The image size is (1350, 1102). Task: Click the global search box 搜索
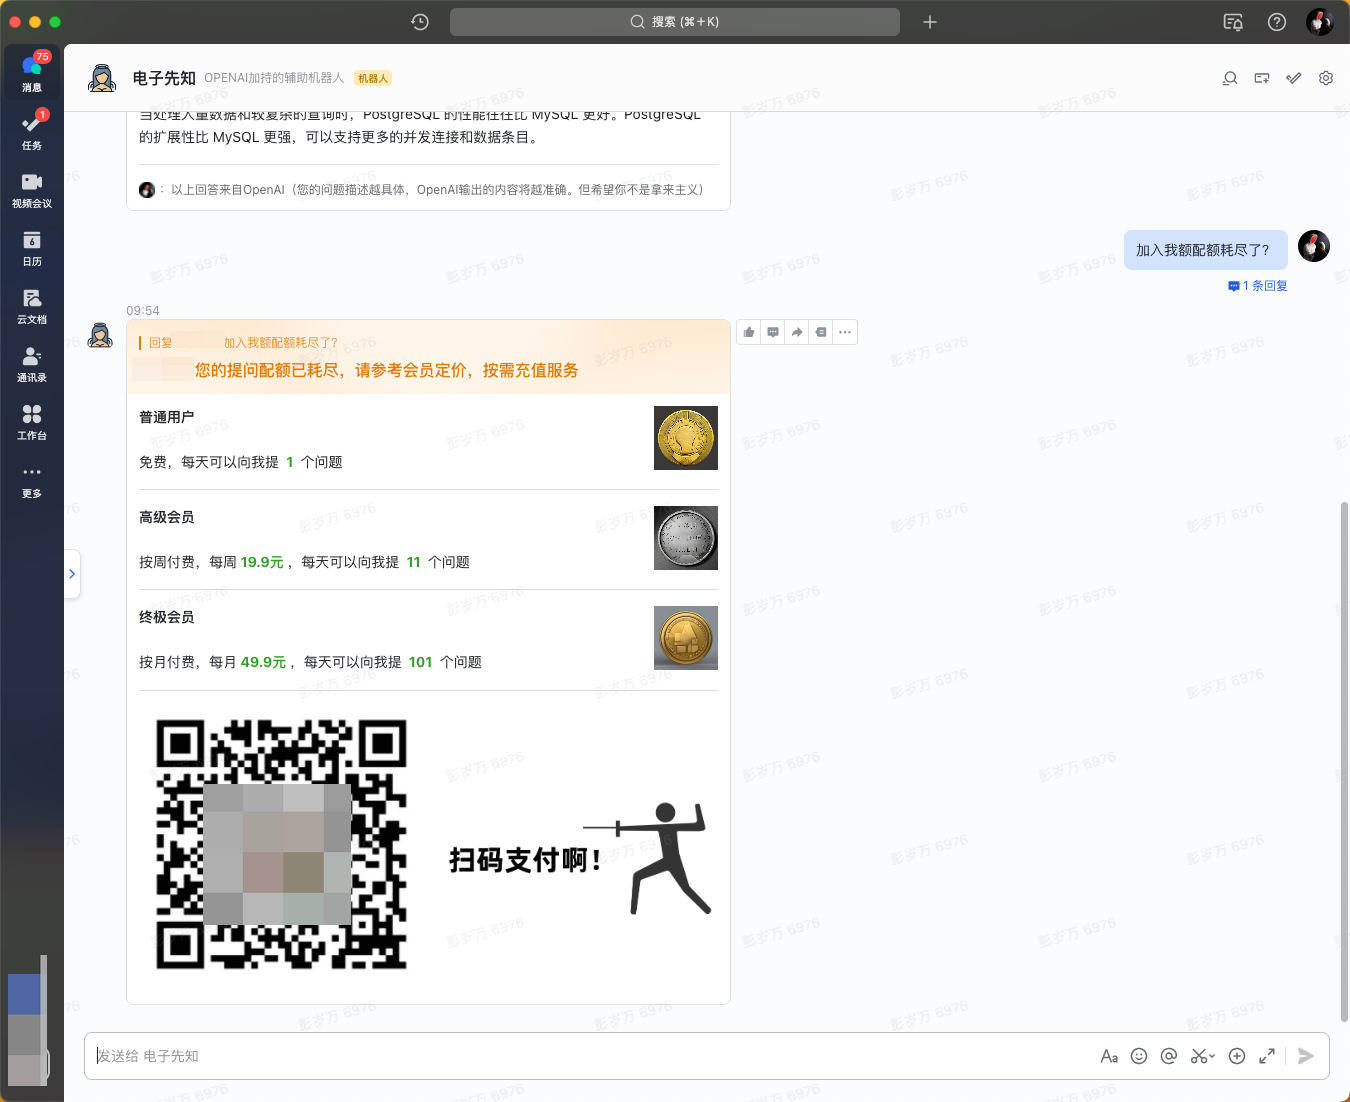[x=675, y=22]
